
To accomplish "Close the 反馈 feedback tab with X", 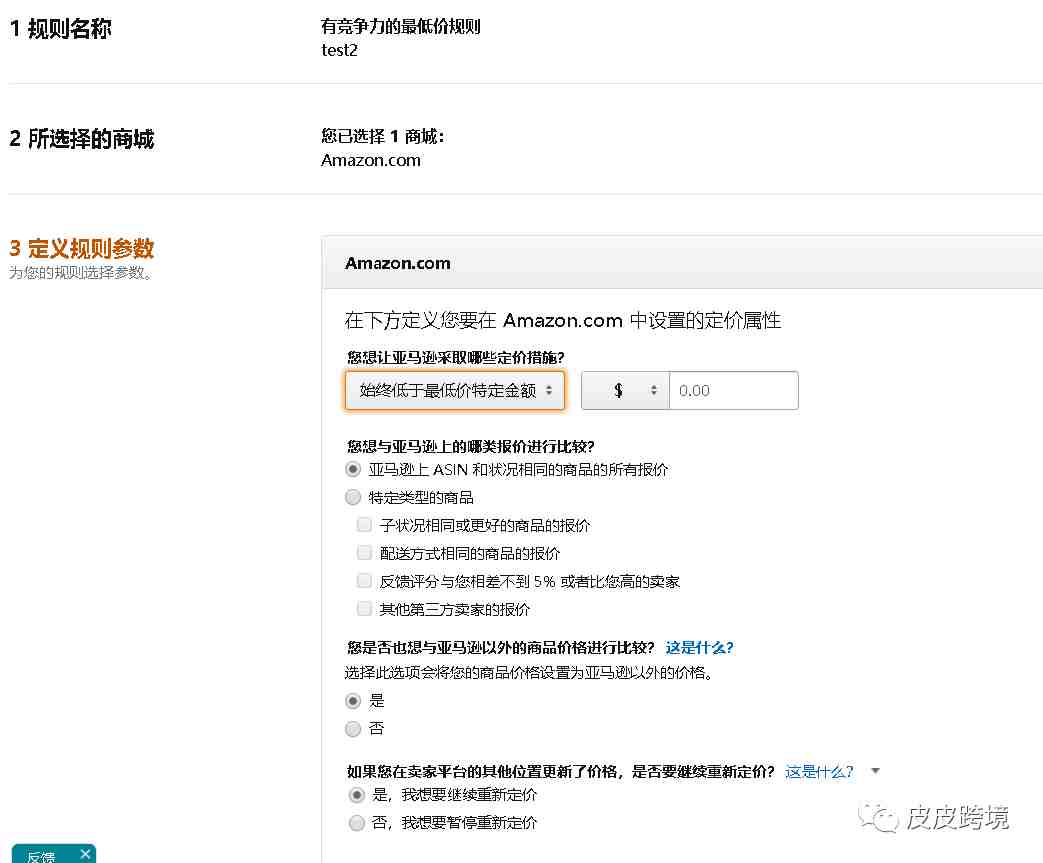I will (x=85, y=854).
